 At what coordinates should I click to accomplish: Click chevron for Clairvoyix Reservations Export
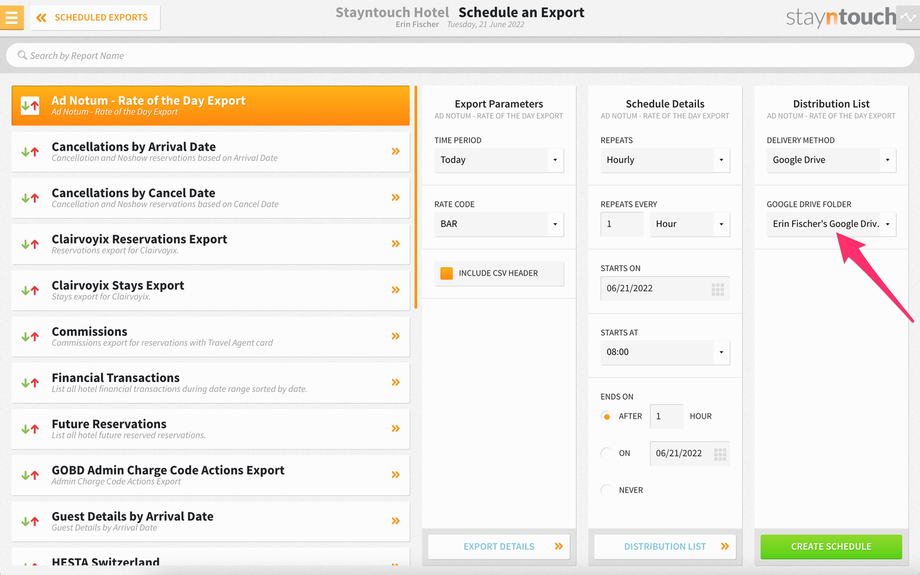click(395, 243)
